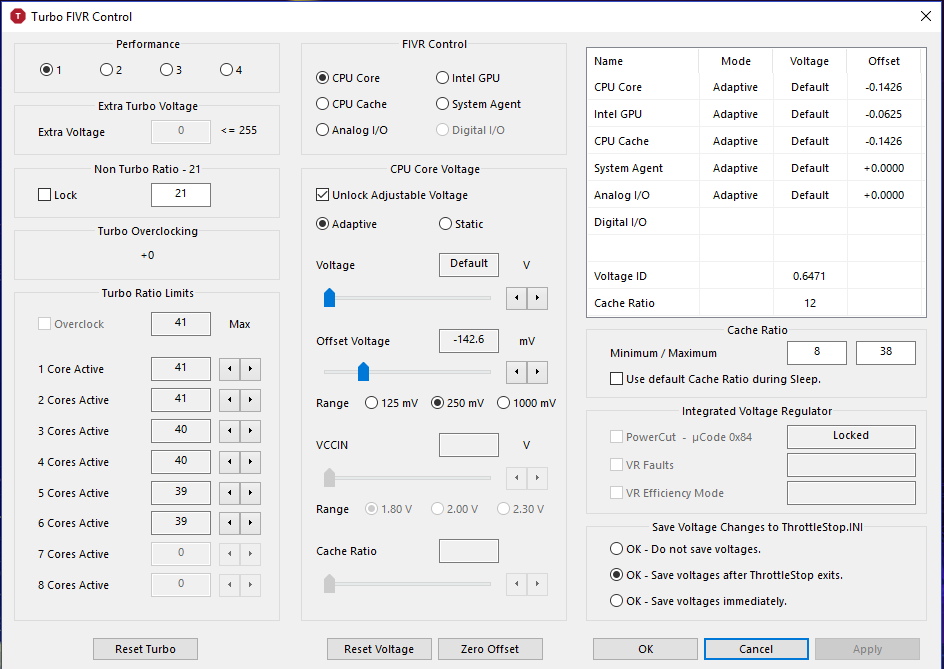Increase the 5 Cores Active ratio arrow
Image resolution: width=944 pixels, height=669 pixels.
[250, 493]
